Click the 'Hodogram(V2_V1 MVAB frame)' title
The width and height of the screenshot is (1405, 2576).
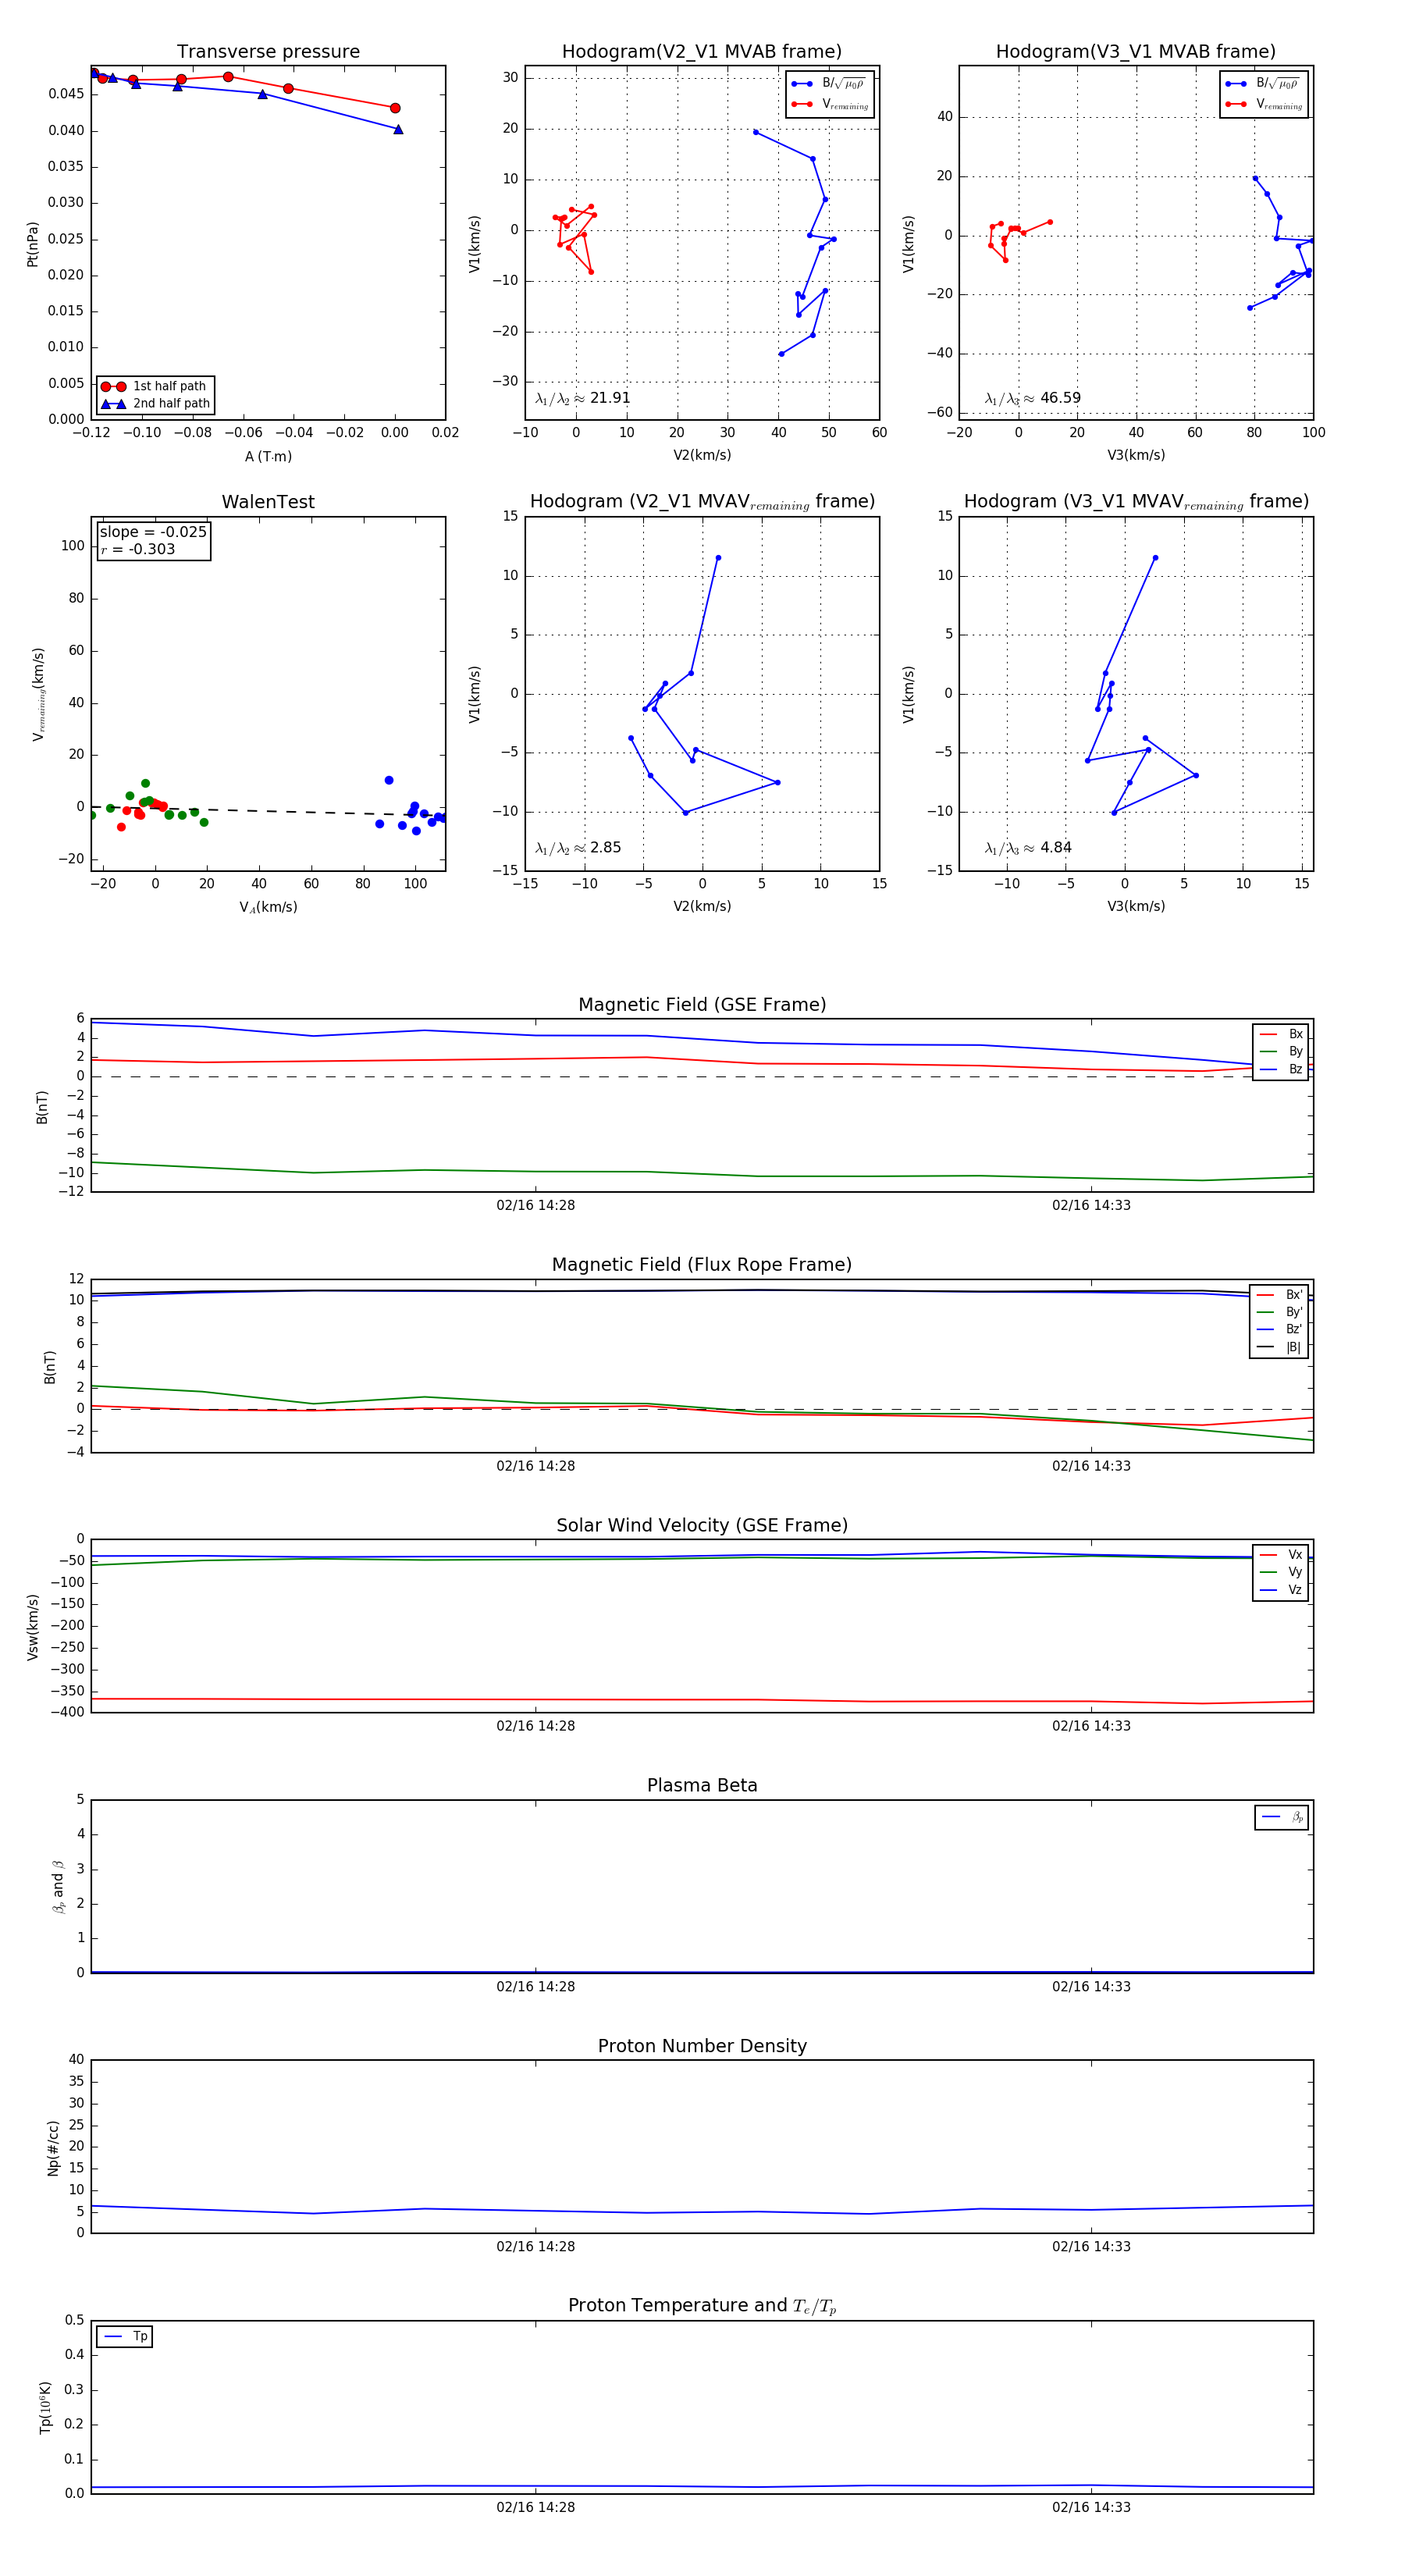coord(702,52)
